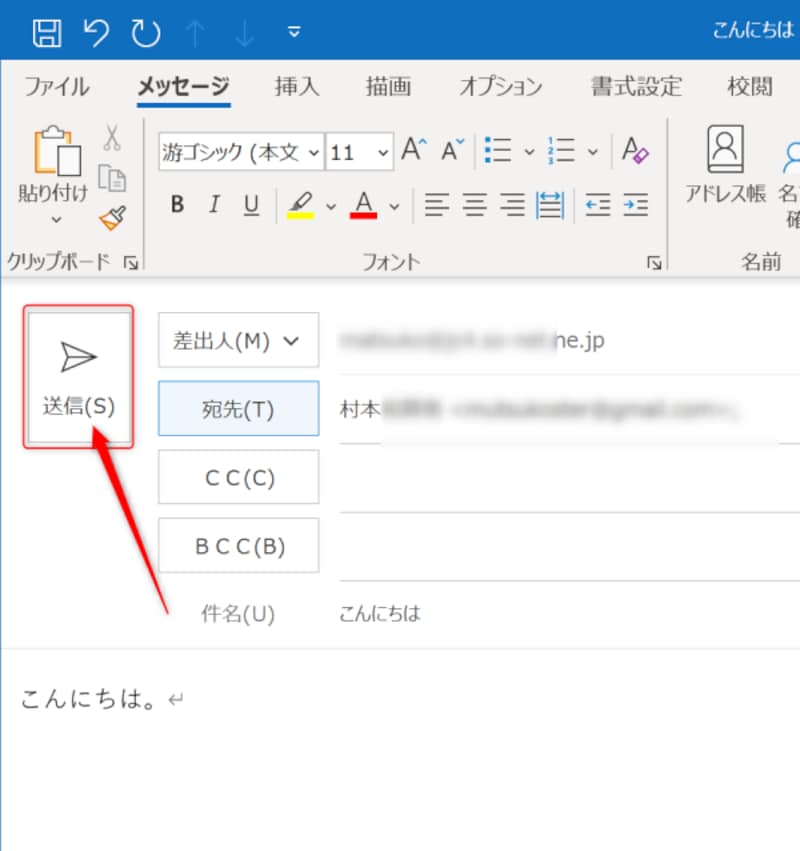Open the 差出人(M) sender dropdown
Viewport: 800px width, 851px height.
(x=238, y=340)
